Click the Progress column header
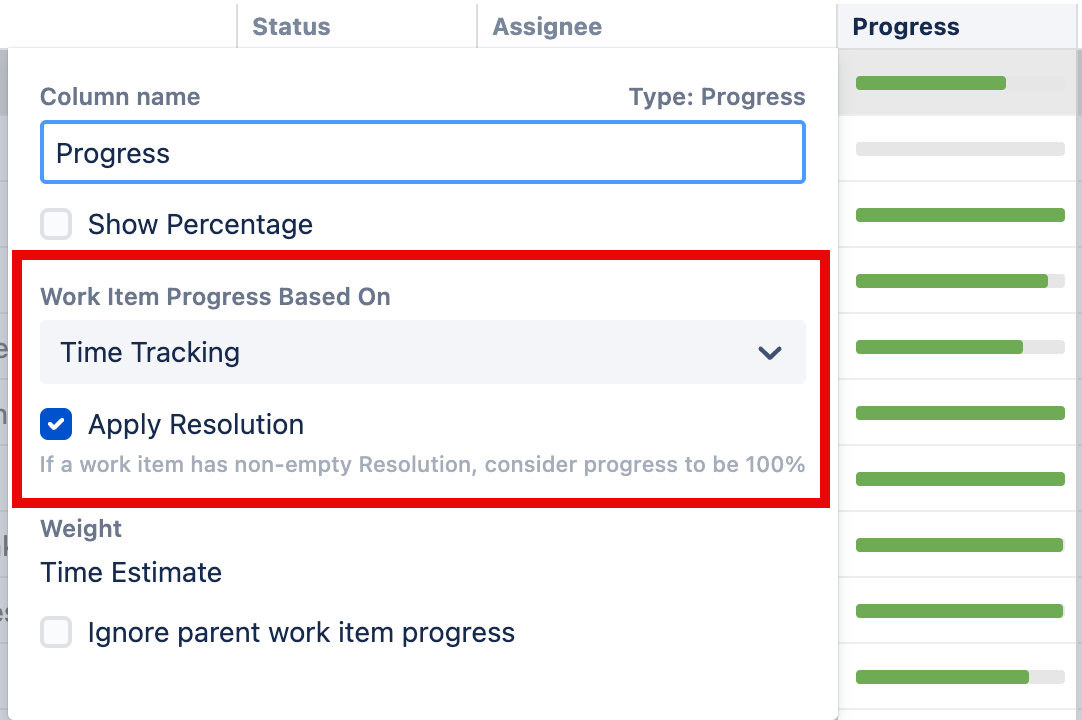The height and width of the screenshot is (720, 1082). [x=905, y=26]
